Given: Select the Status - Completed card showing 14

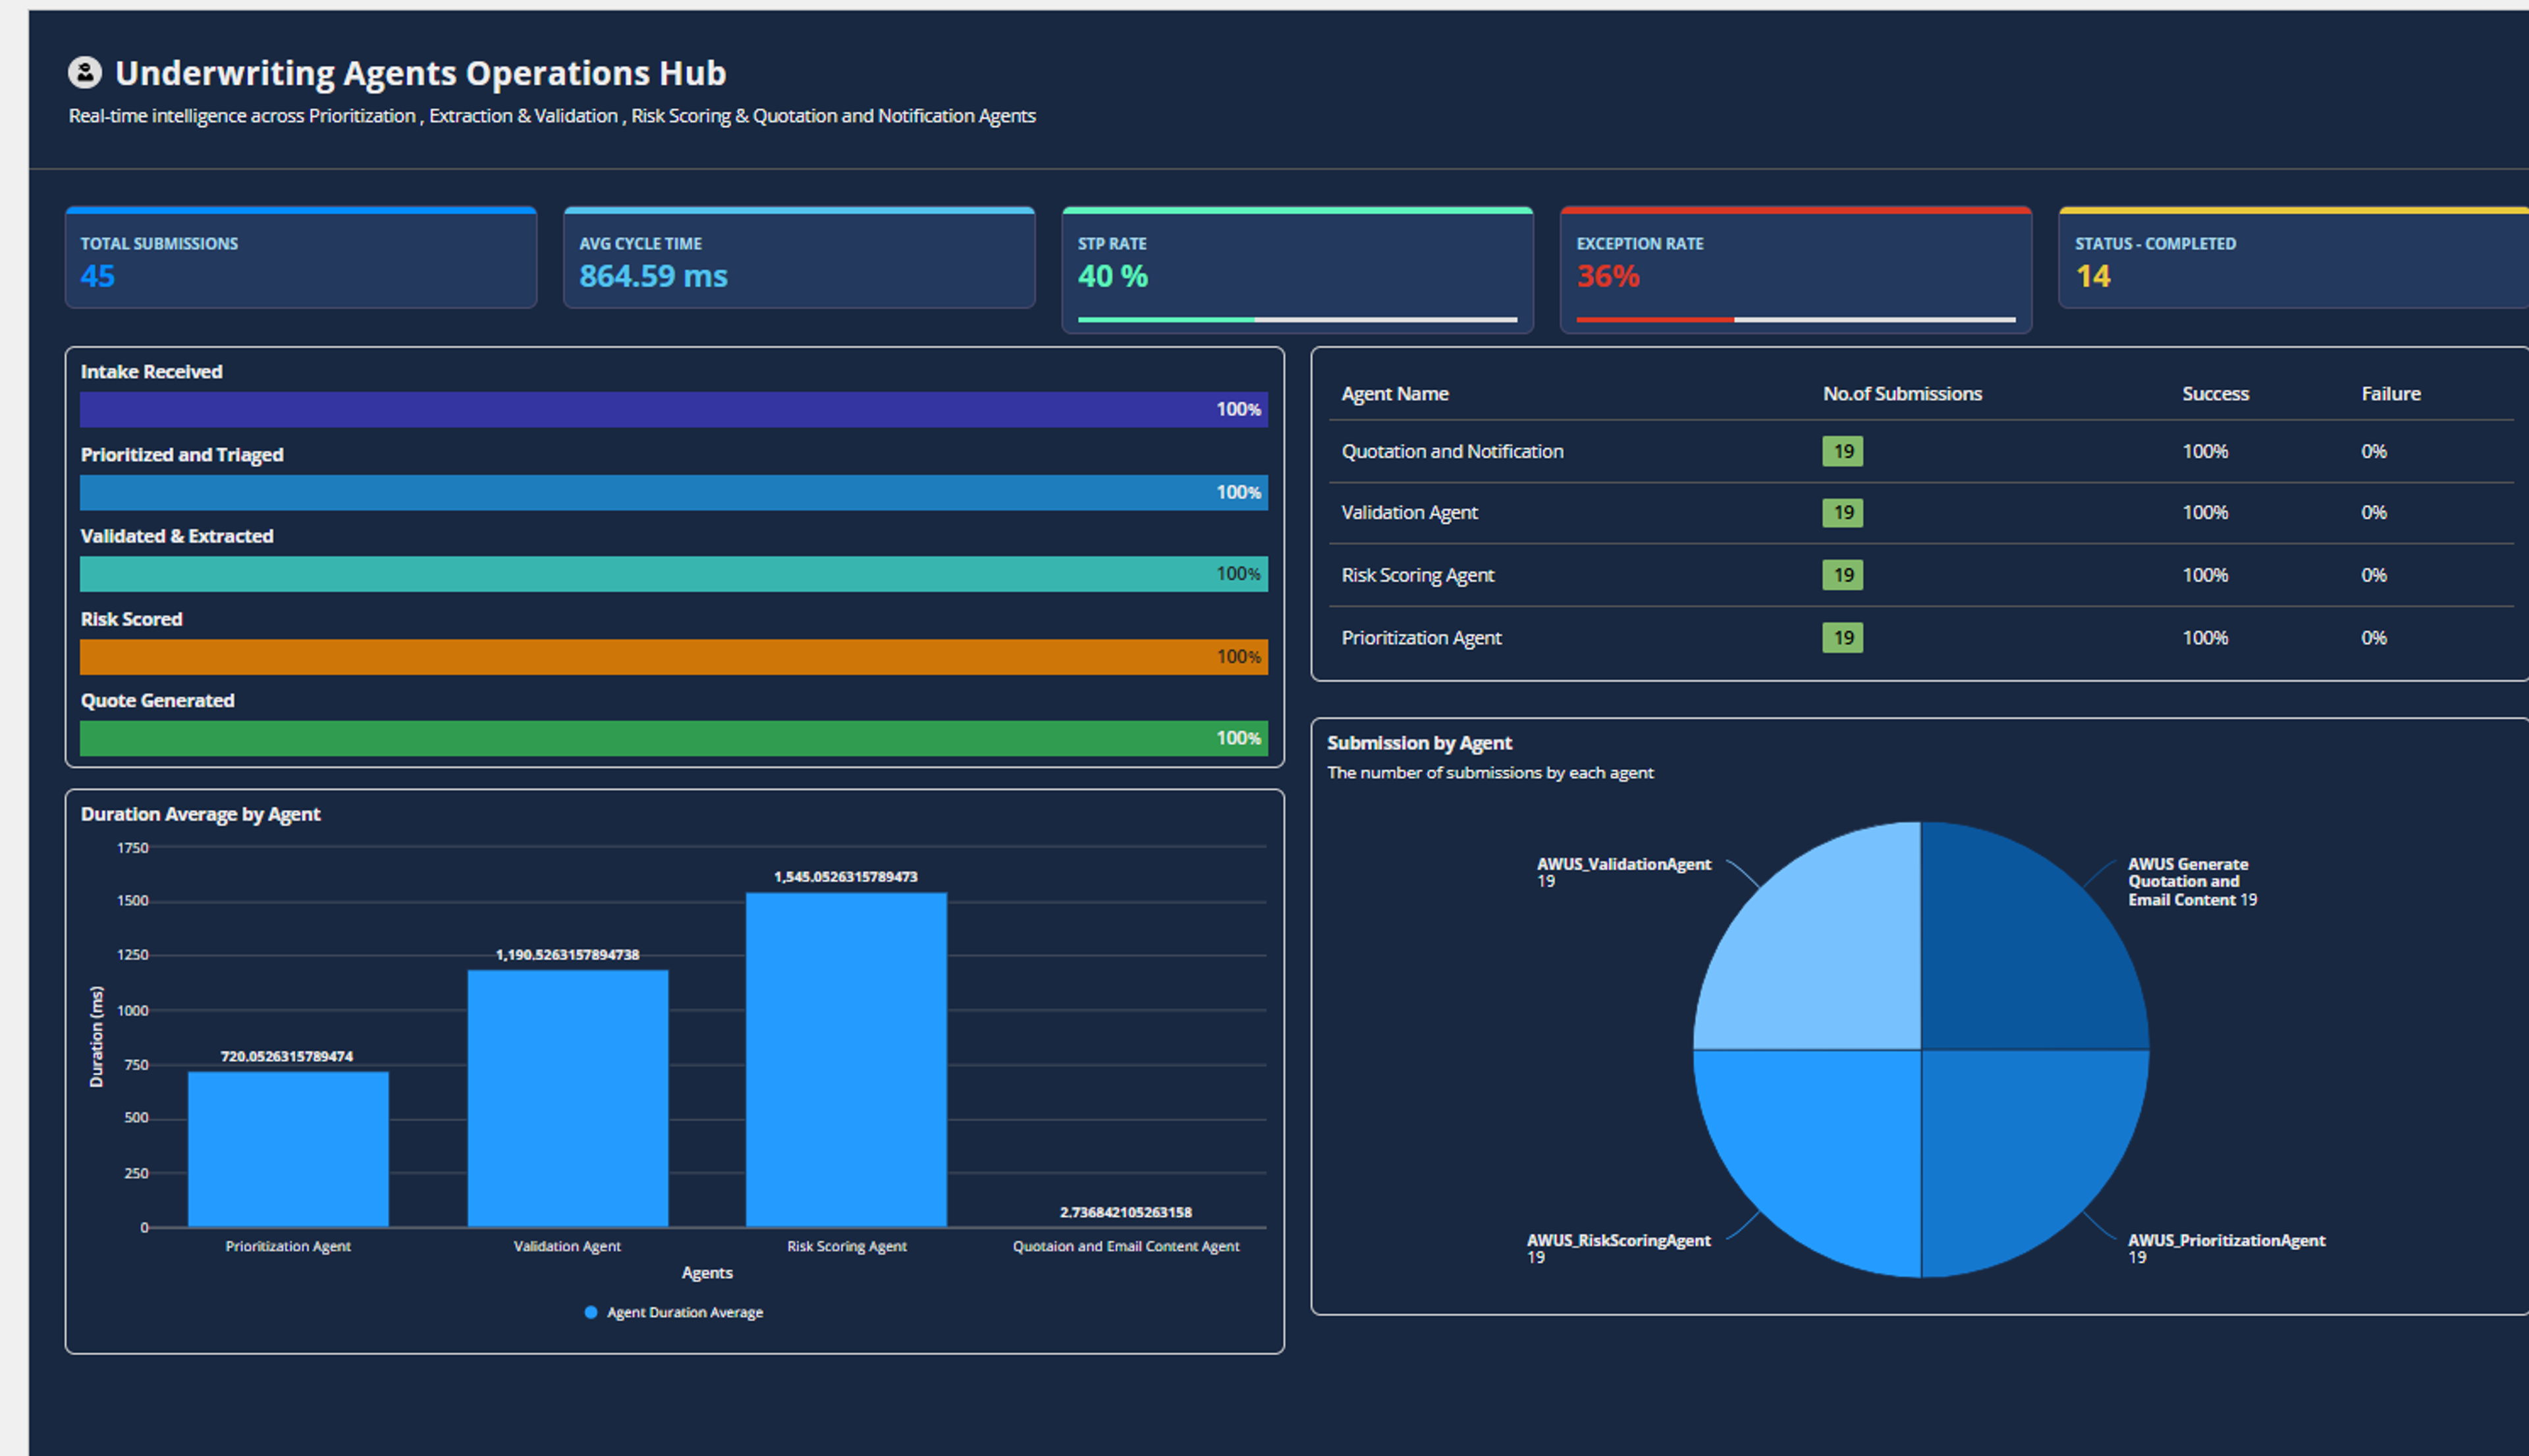Looking at the screenshot, I should click(2294, 258).
